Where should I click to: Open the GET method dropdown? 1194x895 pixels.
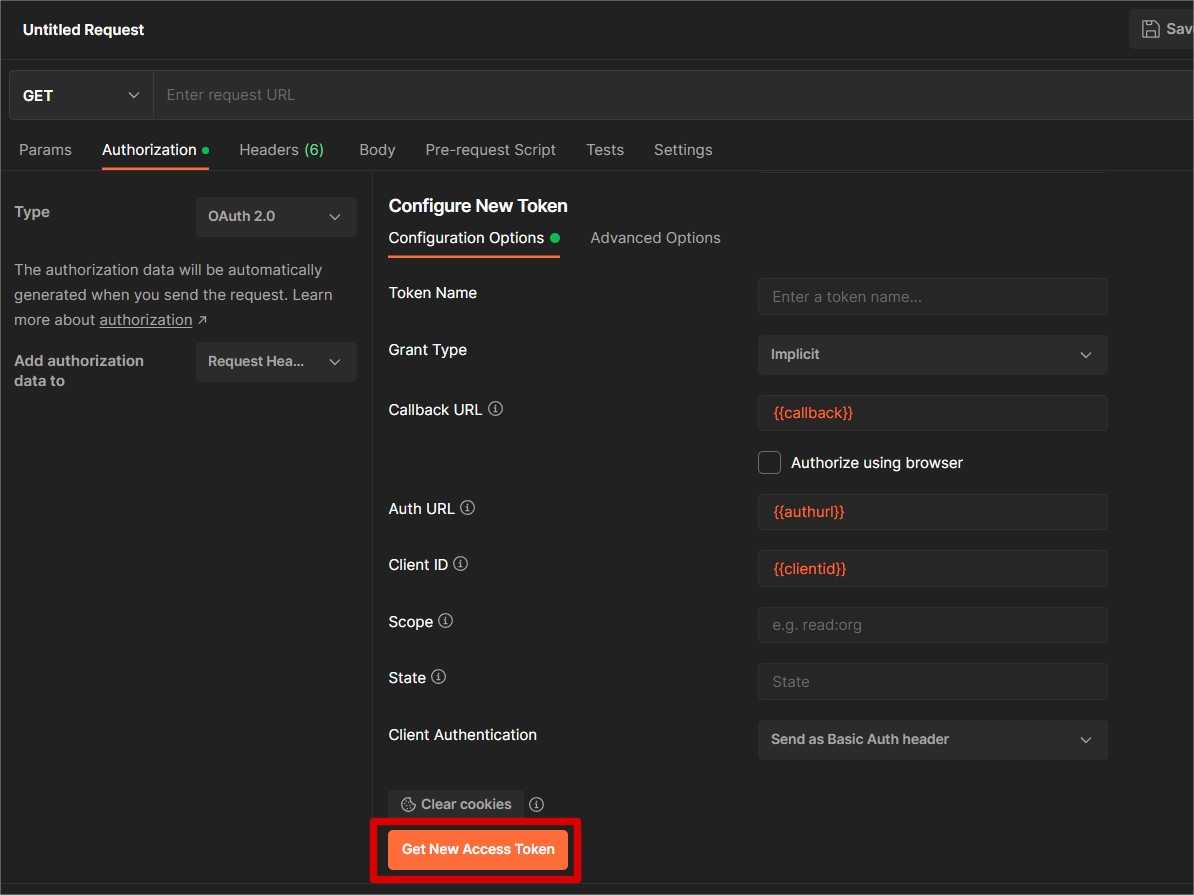tap(80, 95)
